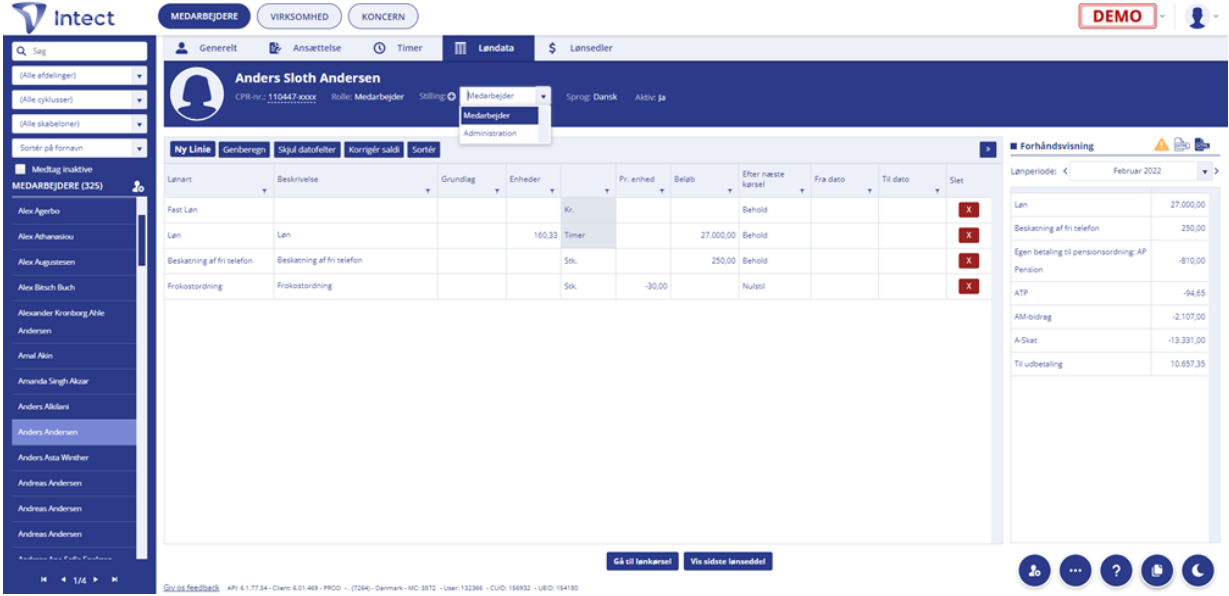Click the three-dots more options button
This screenshot has width=1229, height=596.
[1075, 569]
